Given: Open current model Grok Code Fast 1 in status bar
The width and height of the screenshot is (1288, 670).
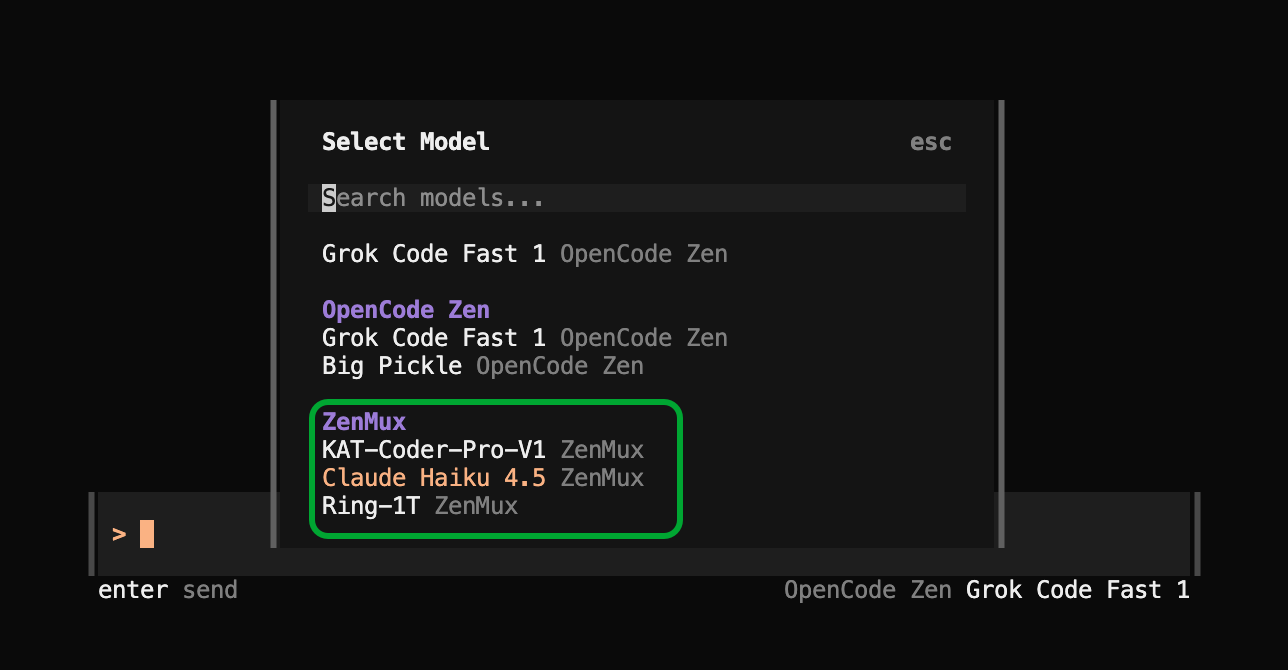Looking at the screenshot, I should [1077, 590].
